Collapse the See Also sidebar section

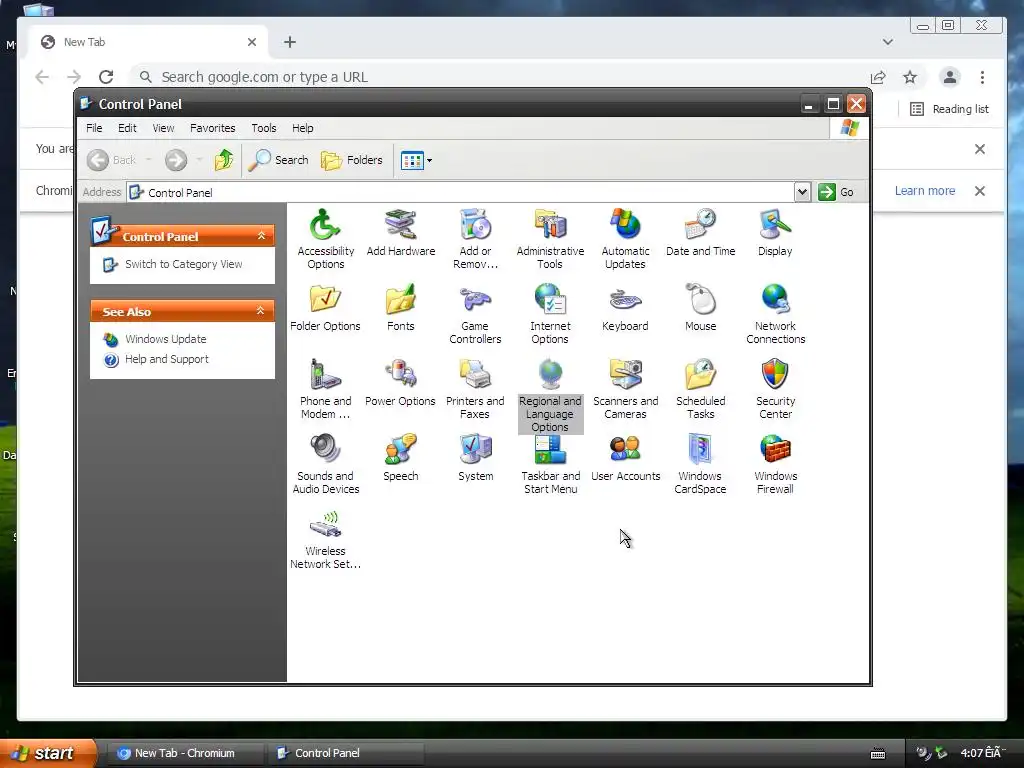click(261, 311)
